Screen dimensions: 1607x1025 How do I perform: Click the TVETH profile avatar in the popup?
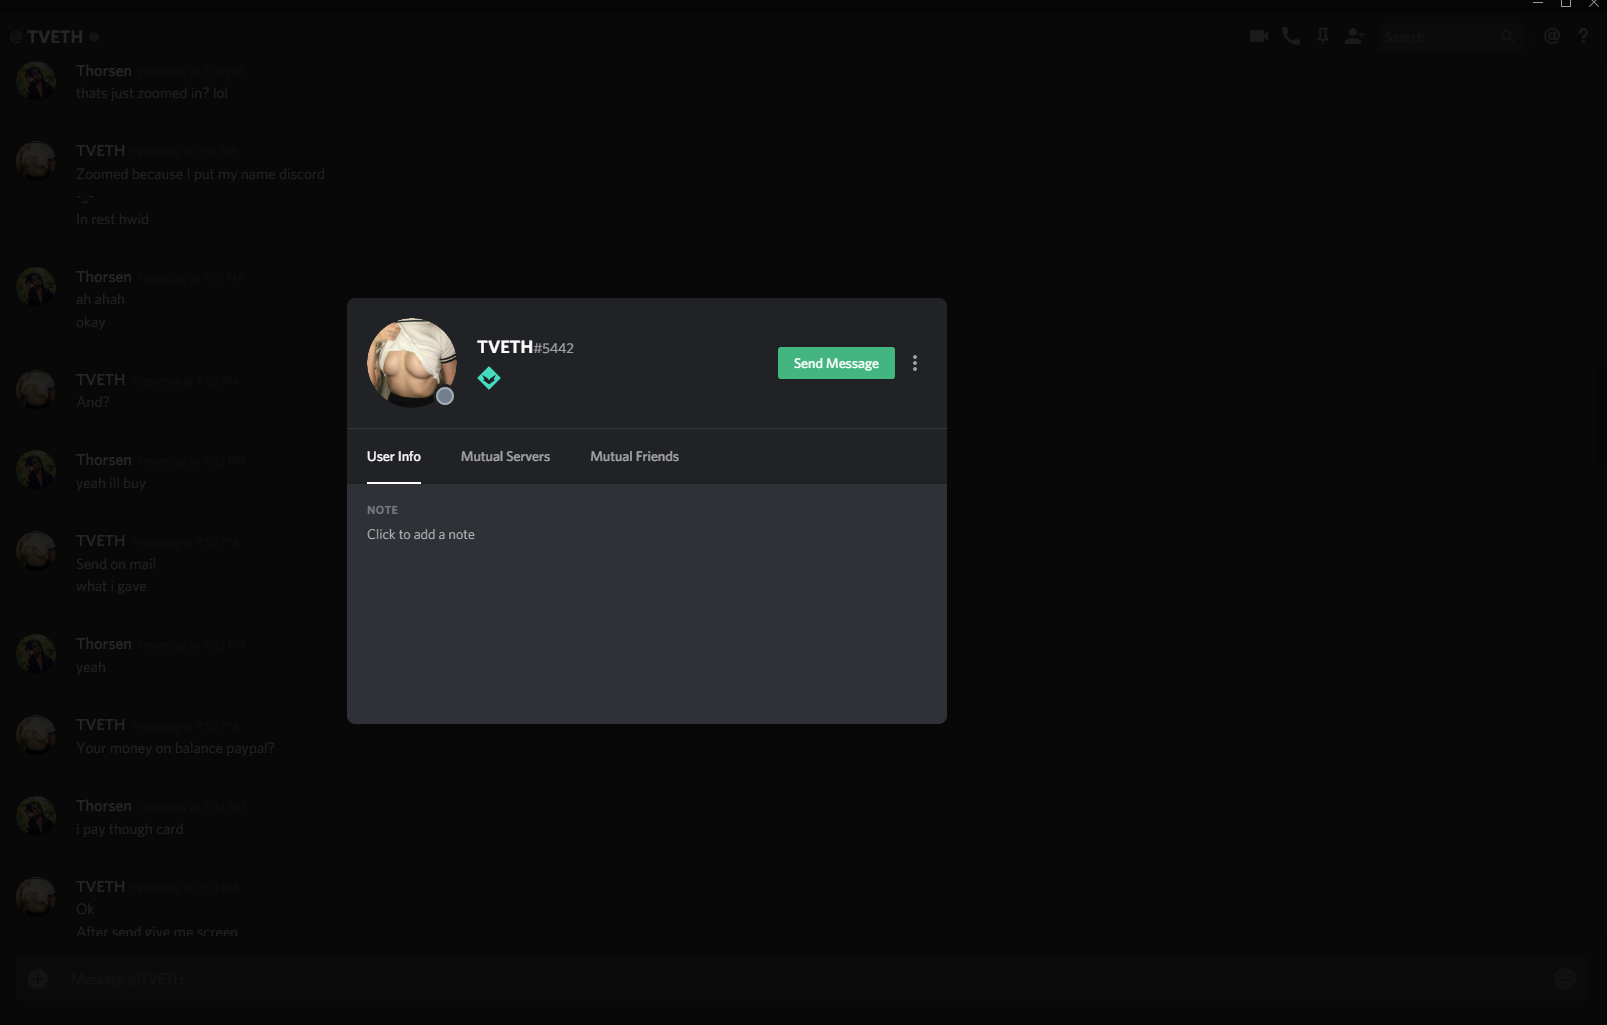pyautogui.click(x=412, y=362)
